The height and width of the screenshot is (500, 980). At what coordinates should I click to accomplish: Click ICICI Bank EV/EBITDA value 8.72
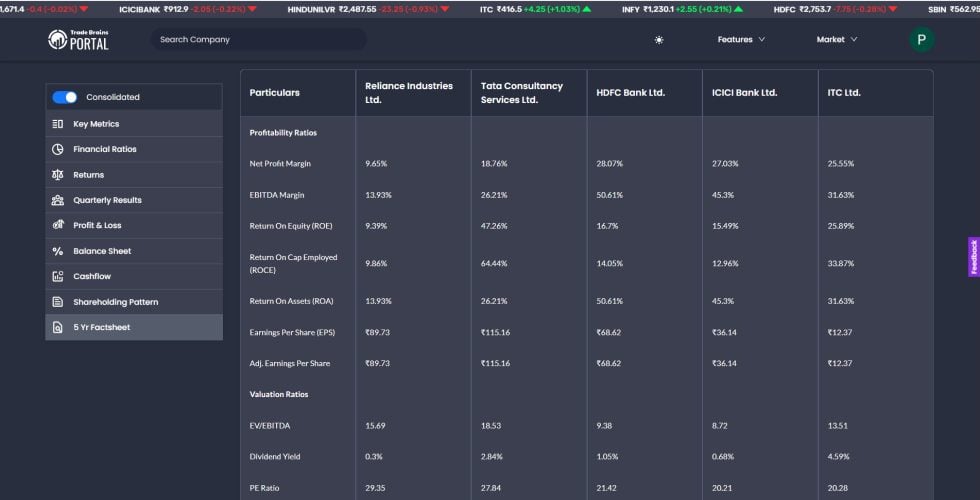point(720,426)
